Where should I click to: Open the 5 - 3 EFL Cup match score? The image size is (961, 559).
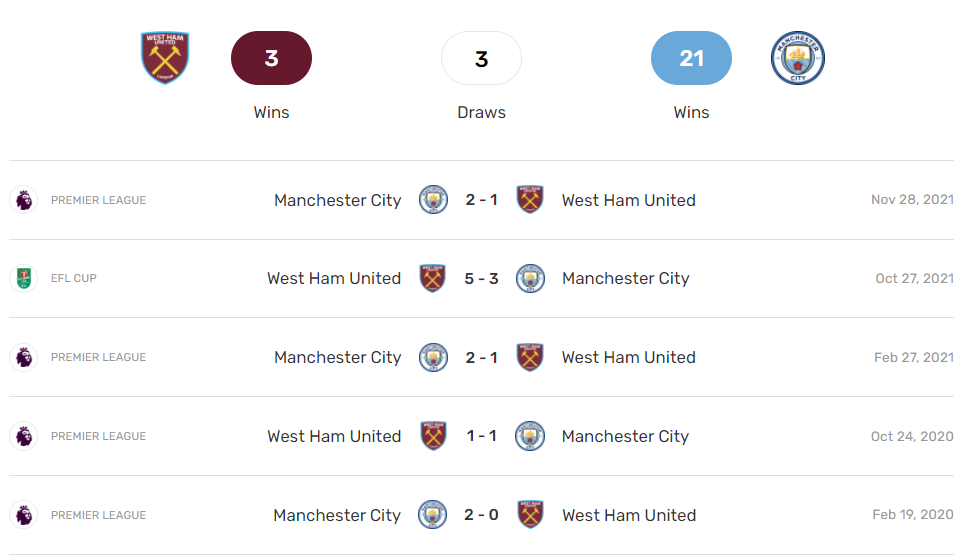481,278
